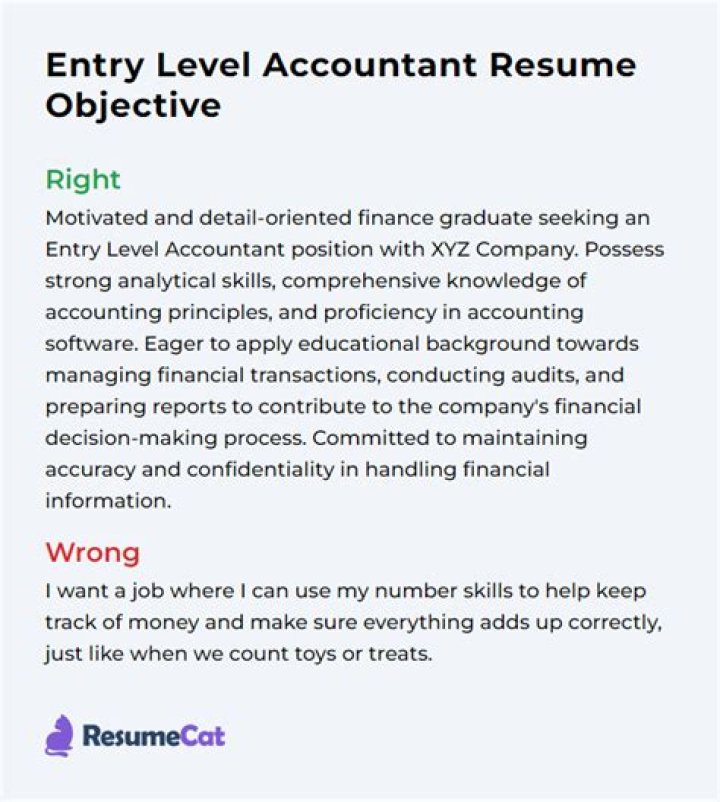Click the line starting preparing reports to contribute
This screenshot has height=802, width=720.
(x=343, y=407)
